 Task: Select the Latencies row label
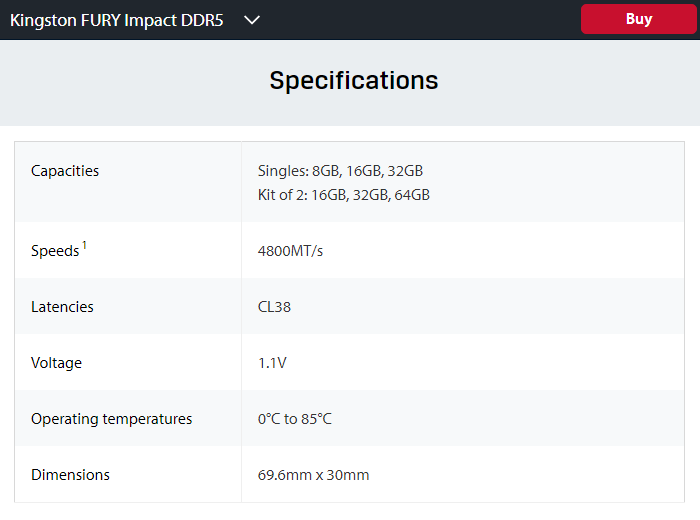point(62,307)
